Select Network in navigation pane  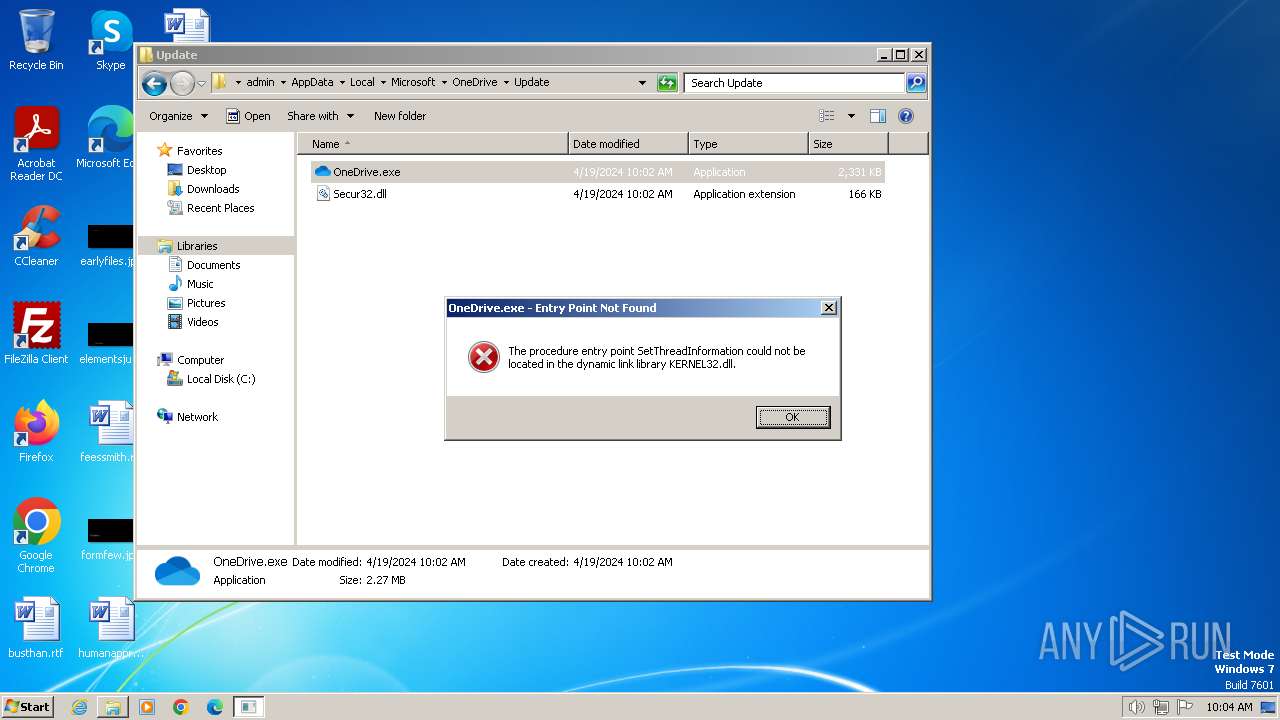click(197, 417)
